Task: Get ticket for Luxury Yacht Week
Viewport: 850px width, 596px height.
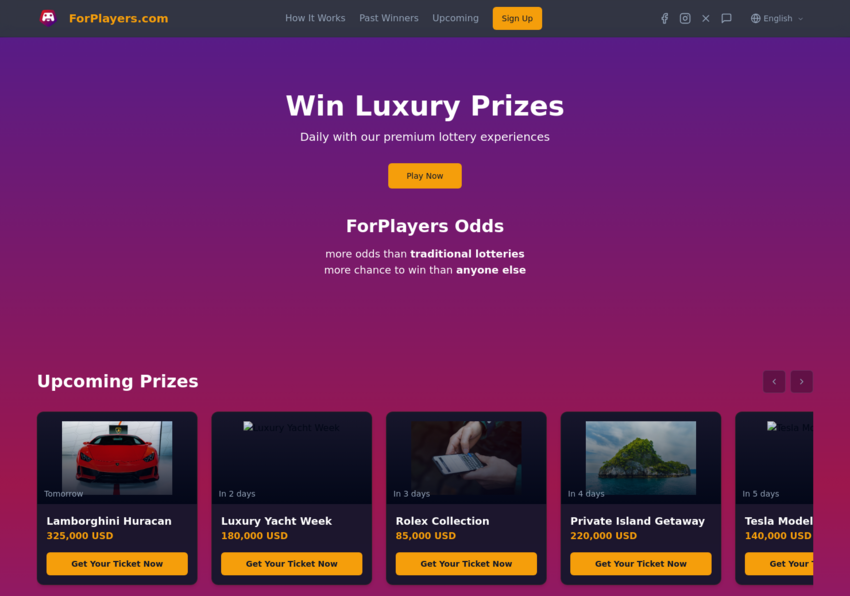Action: tap(292, 563)
